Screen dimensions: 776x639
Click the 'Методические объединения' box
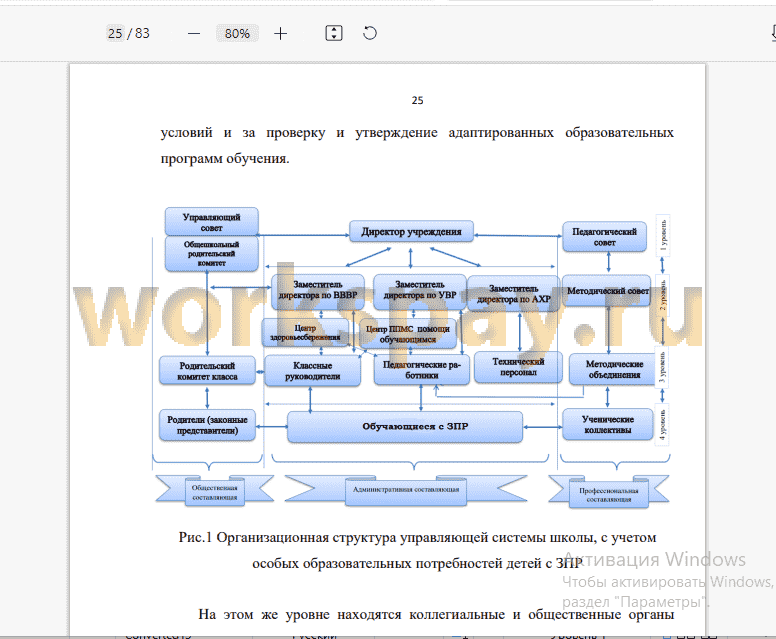(x=614, y=370)
